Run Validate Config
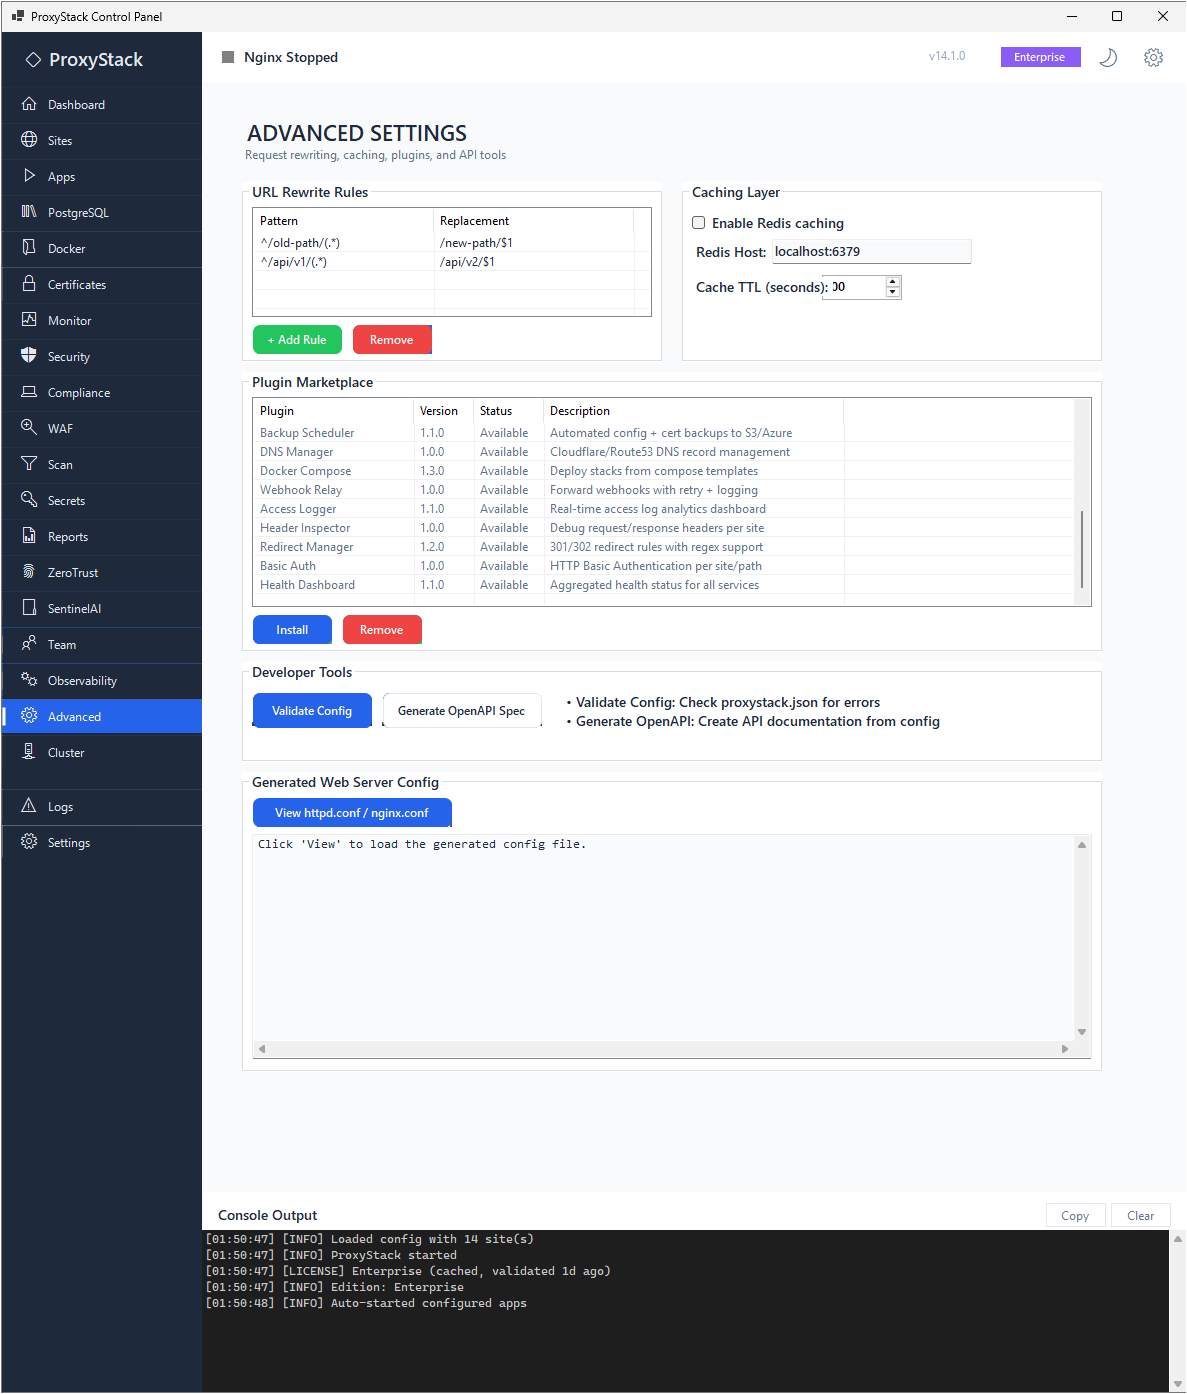 click(x=312, y=710)
